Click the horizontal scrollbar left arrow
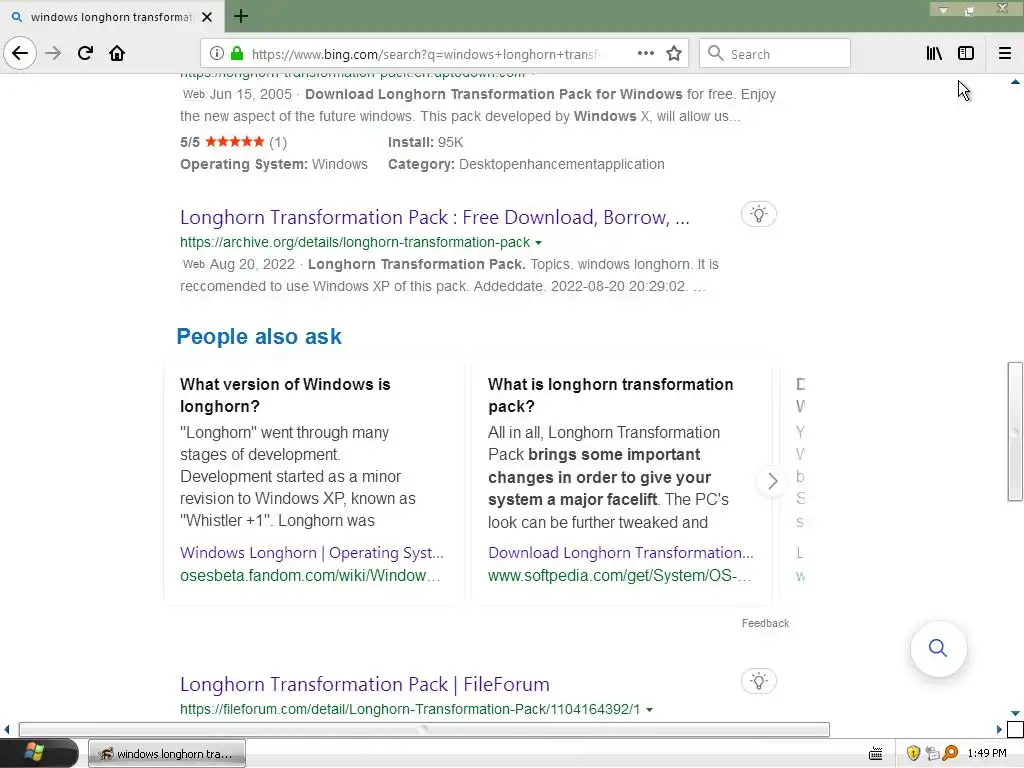 click(7, 729)
